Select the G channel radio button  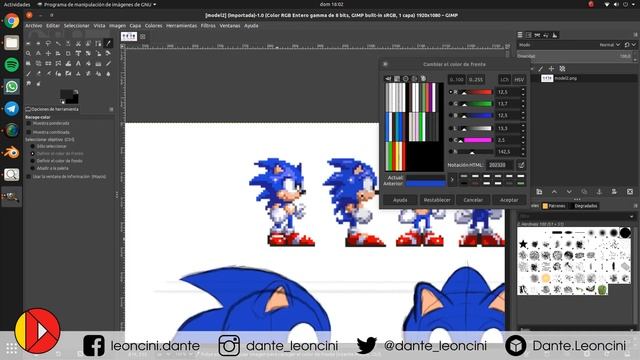(x=451, y=104)
